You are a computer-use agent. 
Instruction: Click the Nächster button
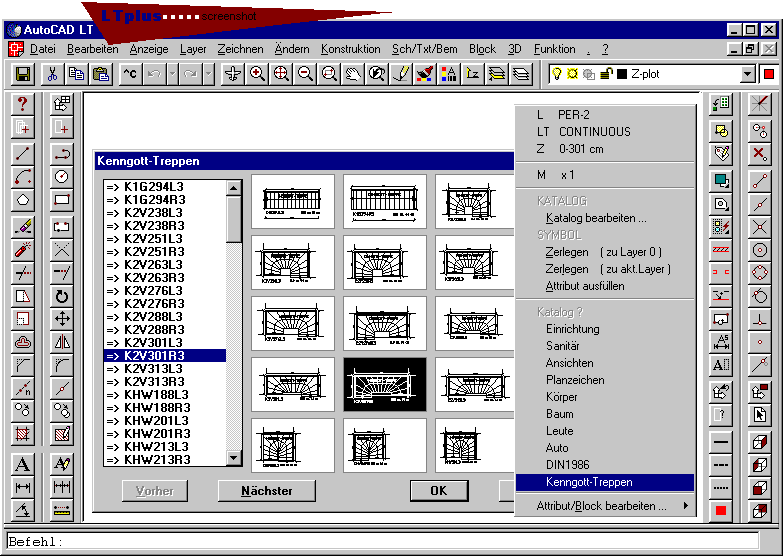tap(267, 491)
